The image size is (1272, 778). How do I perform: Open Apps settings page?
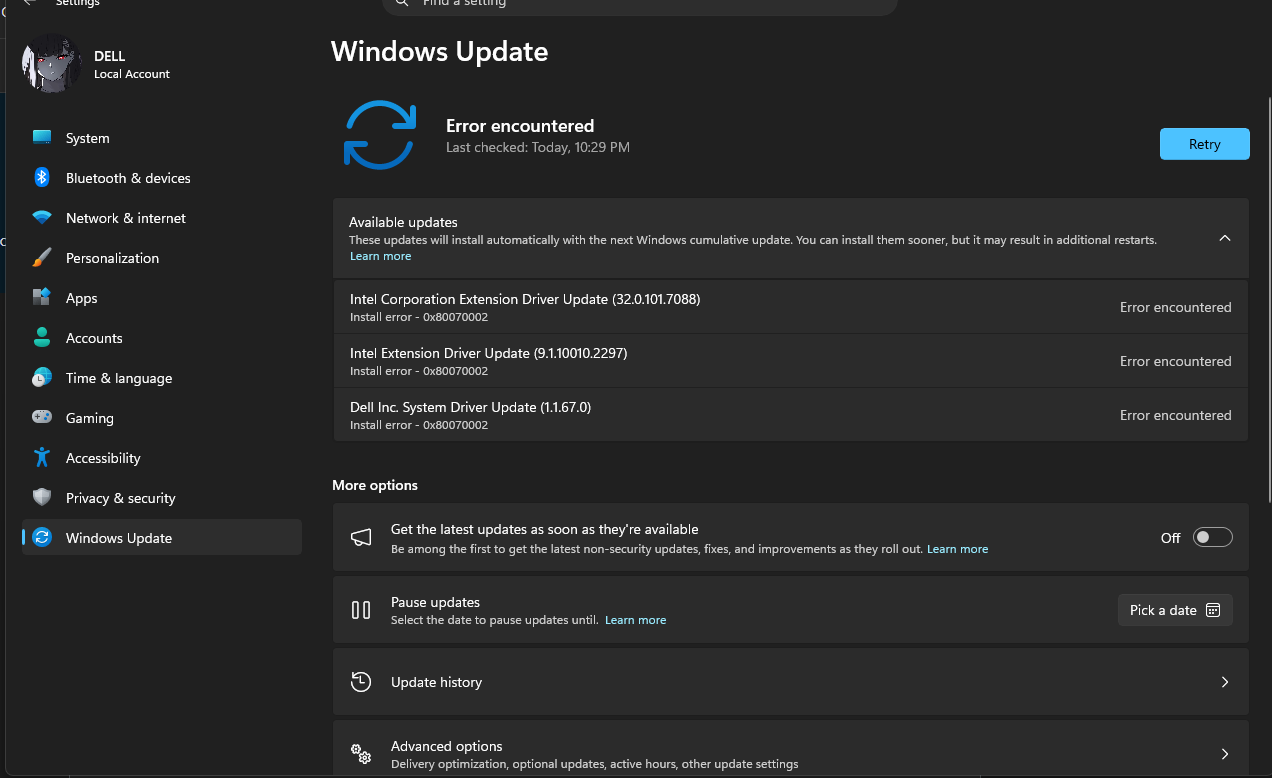(x=162, y=298)
